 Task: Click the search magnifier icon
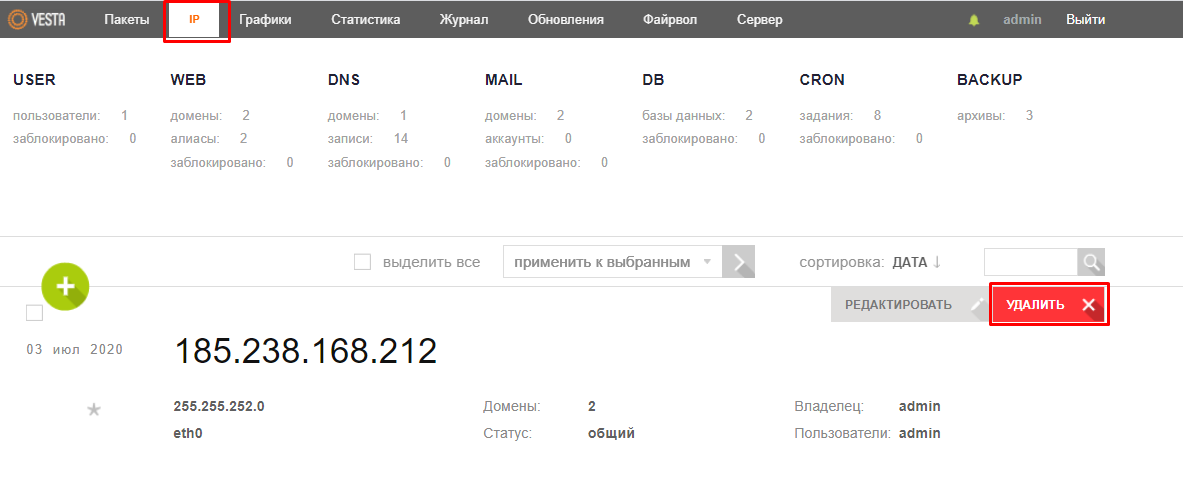click(x=1091, y=262)
